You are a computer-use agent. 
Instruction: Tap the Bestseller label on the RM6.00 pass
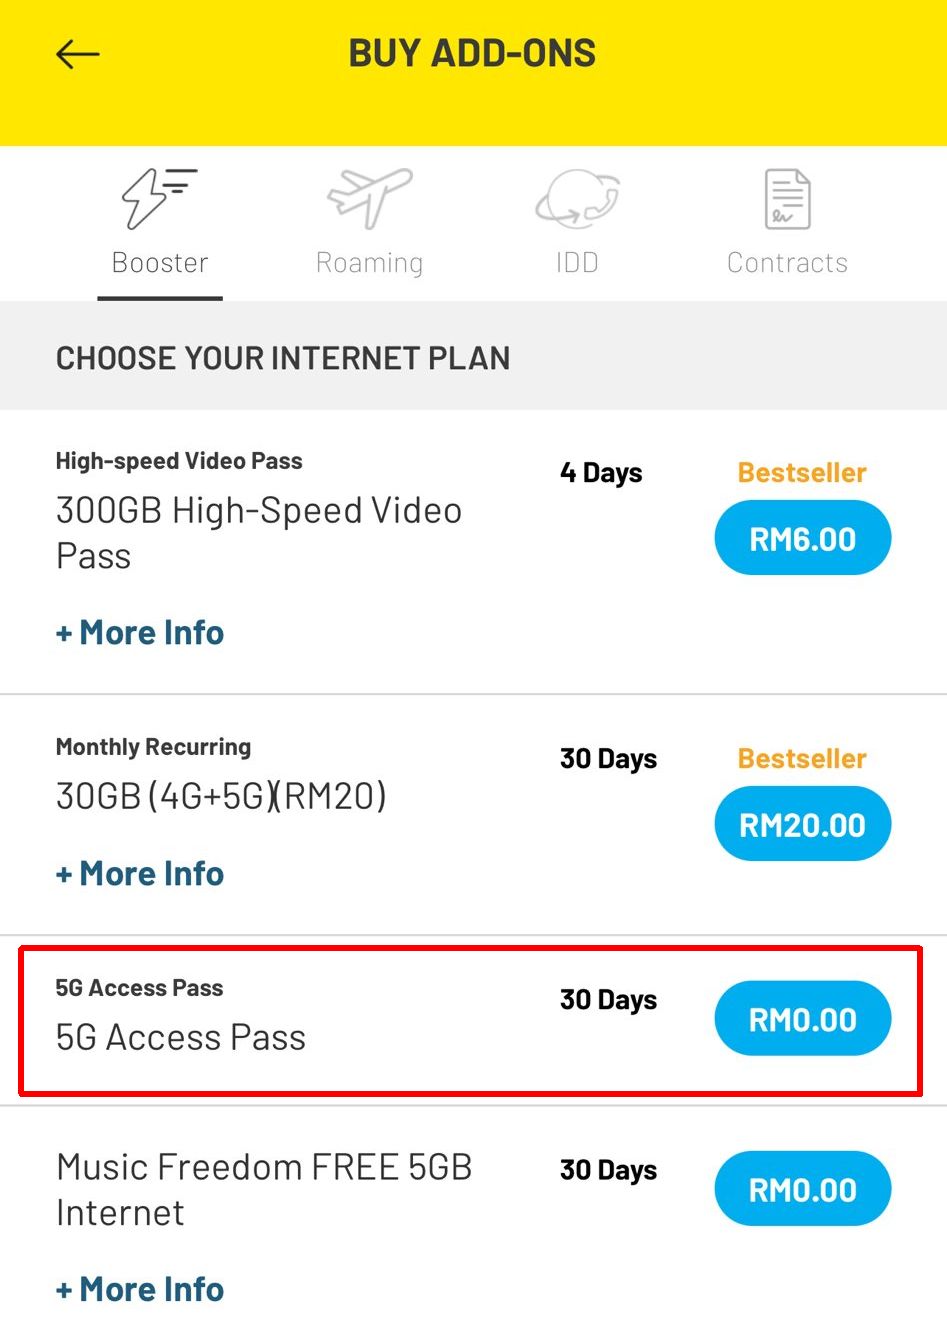click(x=801, y=472)
